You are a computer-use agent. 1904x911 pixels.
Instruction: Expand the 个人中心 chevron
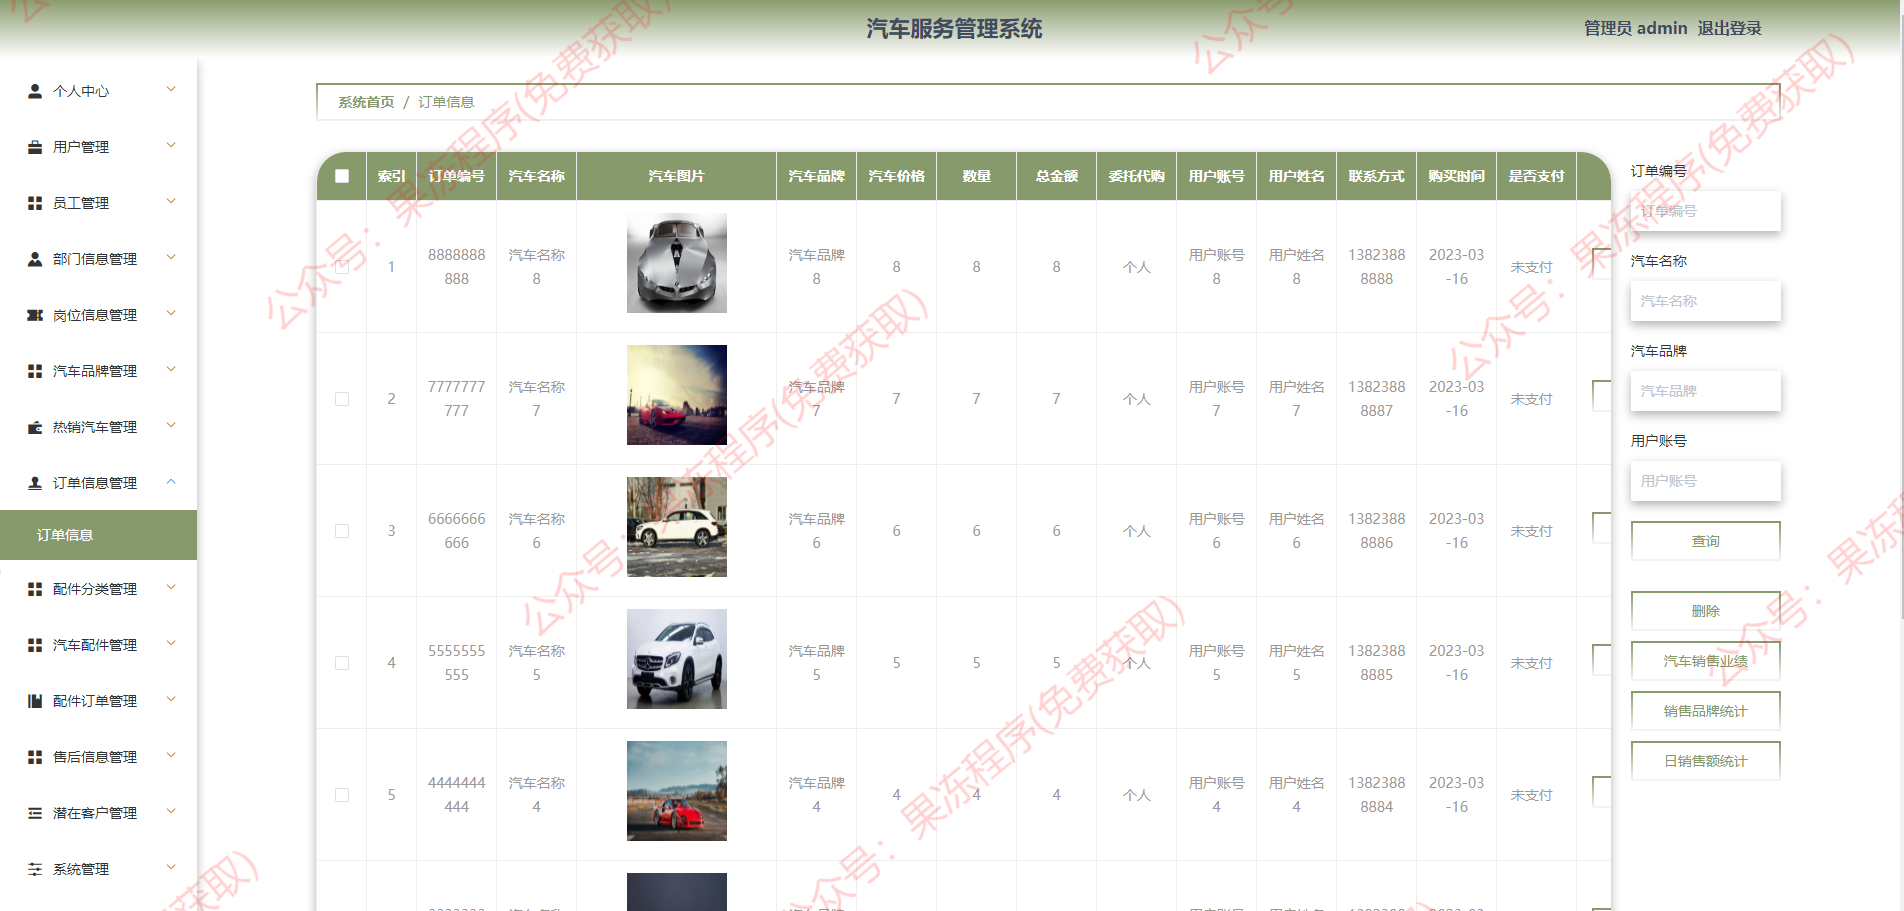(171, 90)
